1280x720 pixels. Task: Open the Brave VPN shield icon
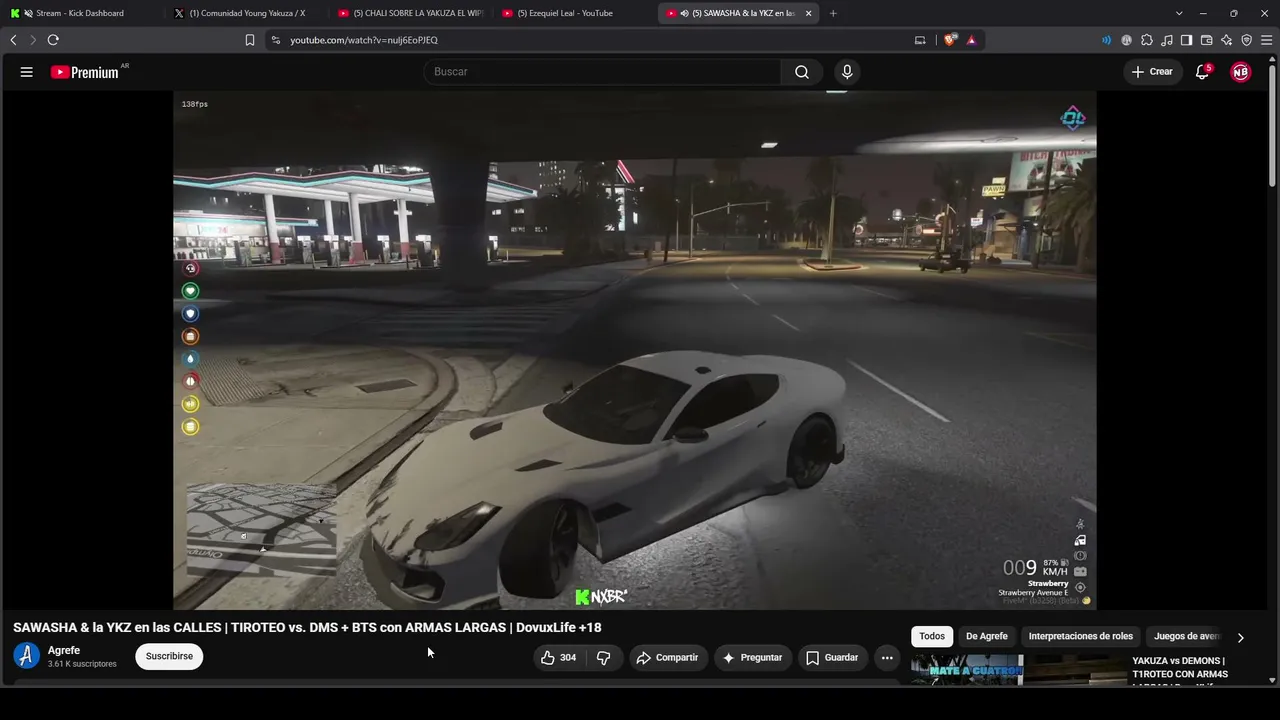(1247, 40)
